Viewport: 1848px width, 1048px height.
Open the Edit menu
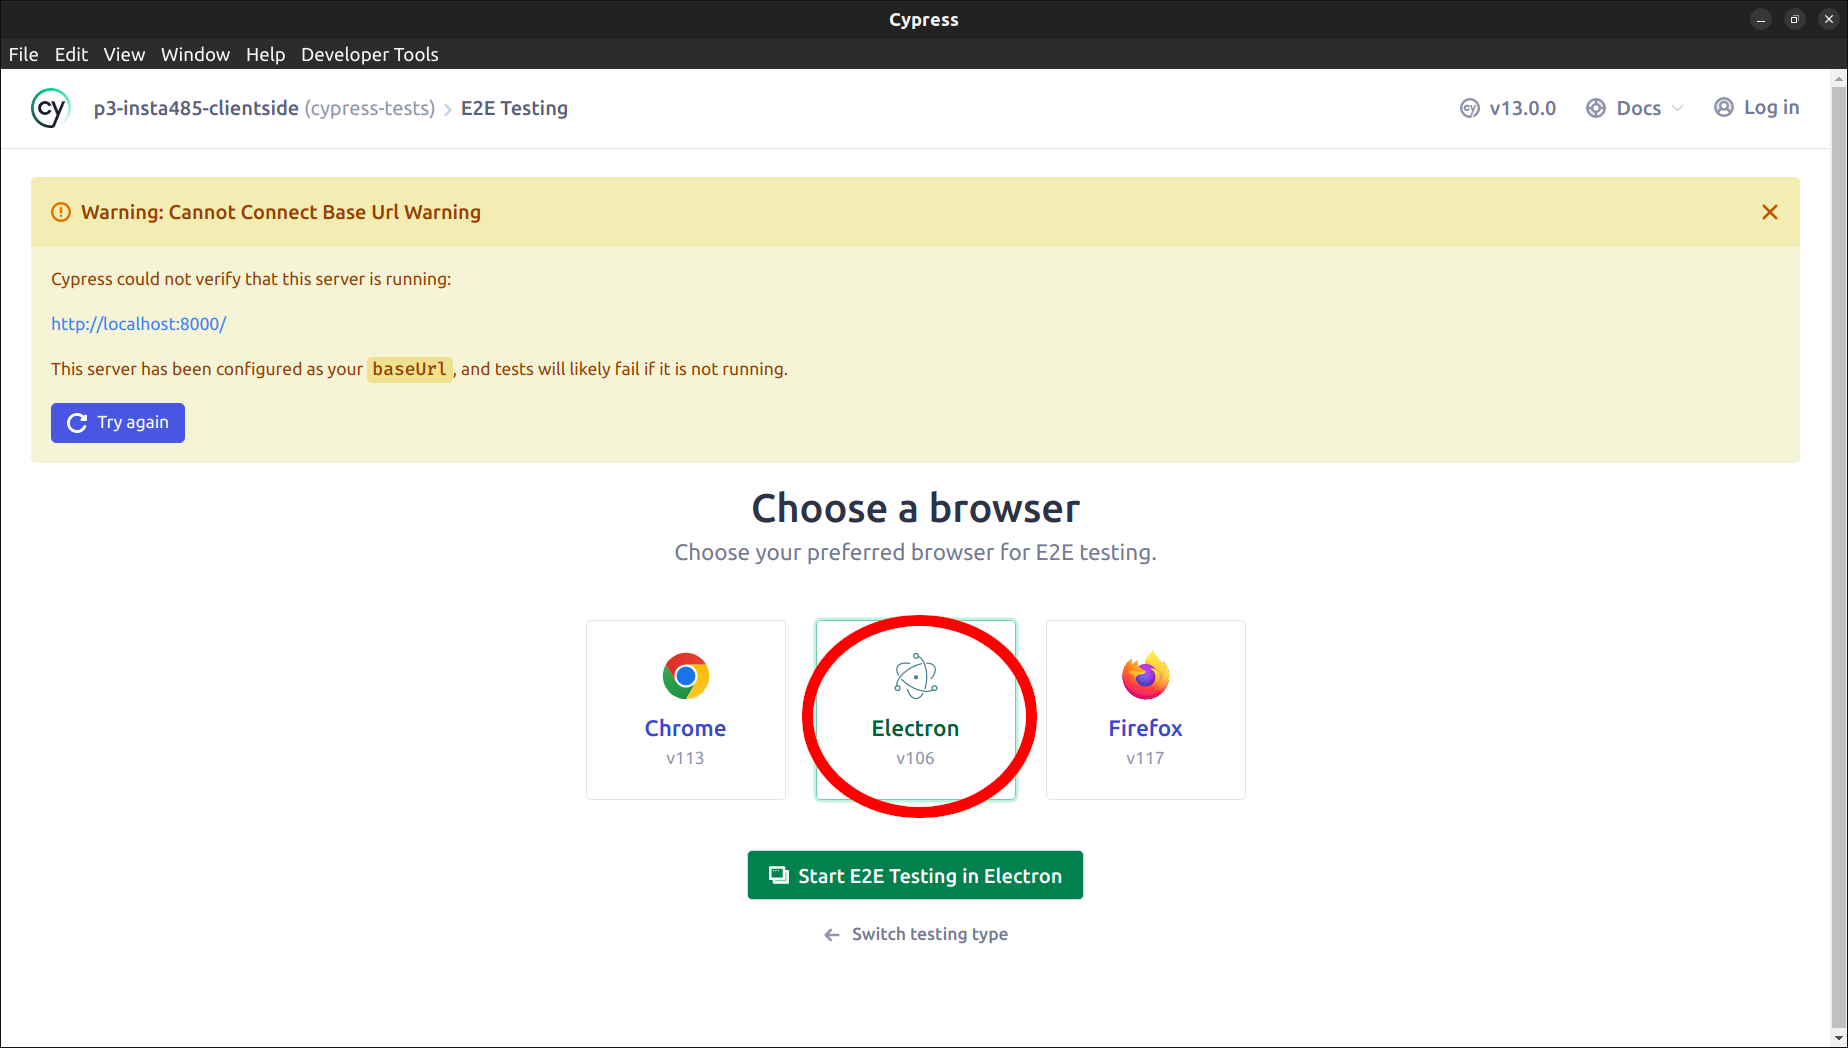(71, 54)
